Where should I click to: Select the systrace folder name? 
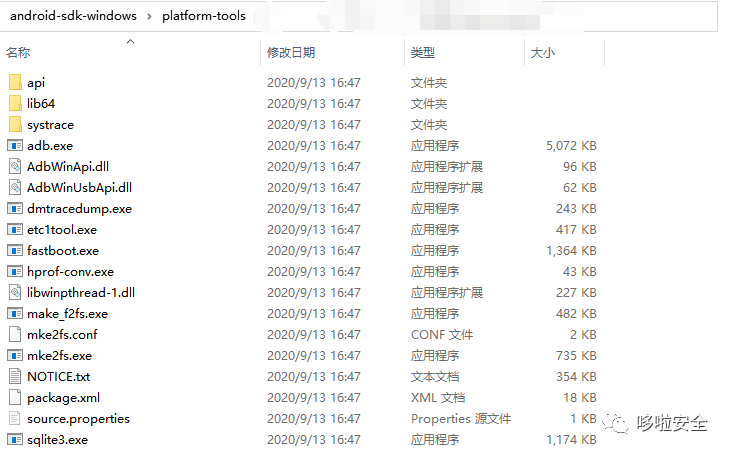coord(50,125)
